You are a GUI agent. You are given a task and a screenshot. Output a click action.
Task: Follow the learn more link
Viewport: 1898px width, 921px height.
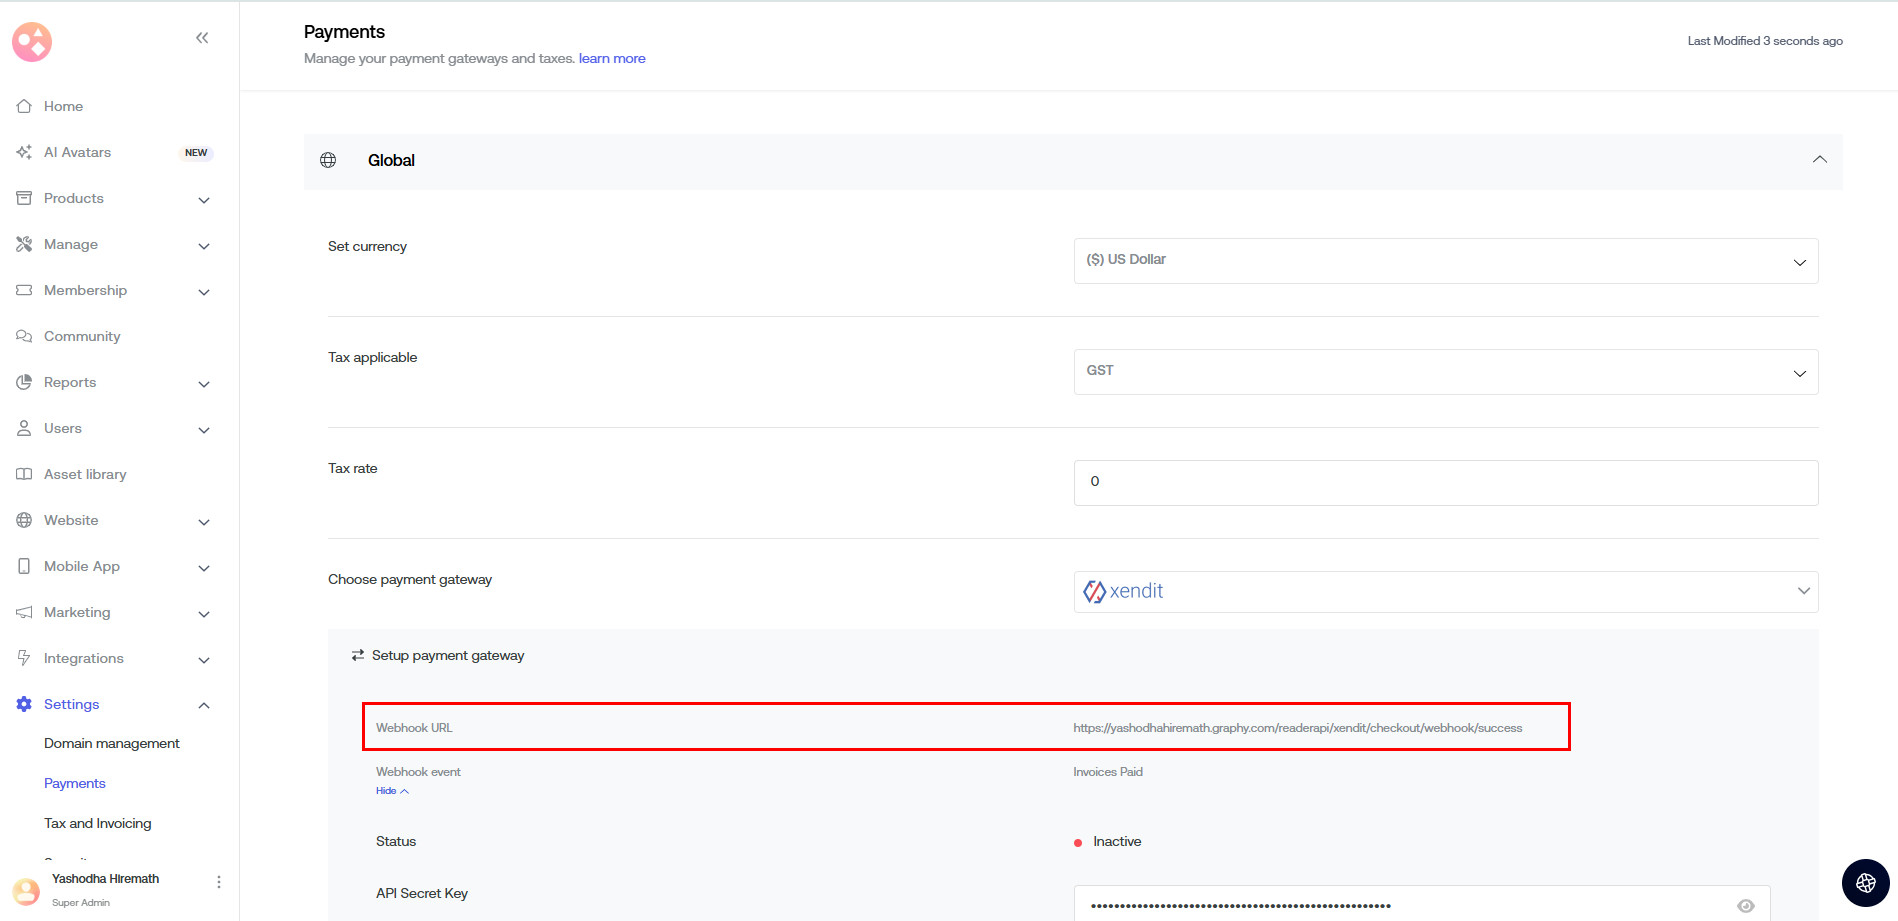click(x=612, y=59)
